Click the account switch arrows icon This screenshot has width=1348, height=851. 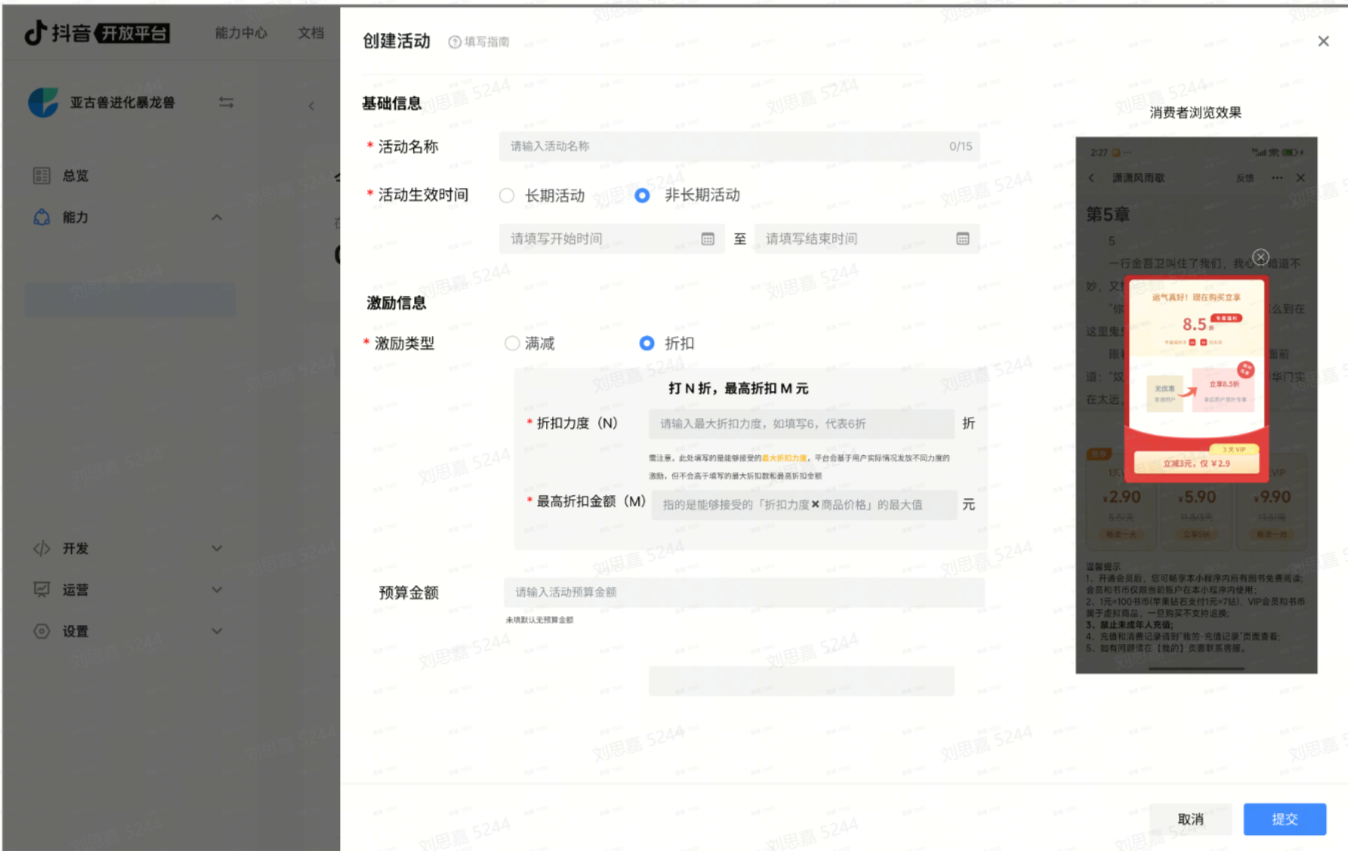(226, 103)
